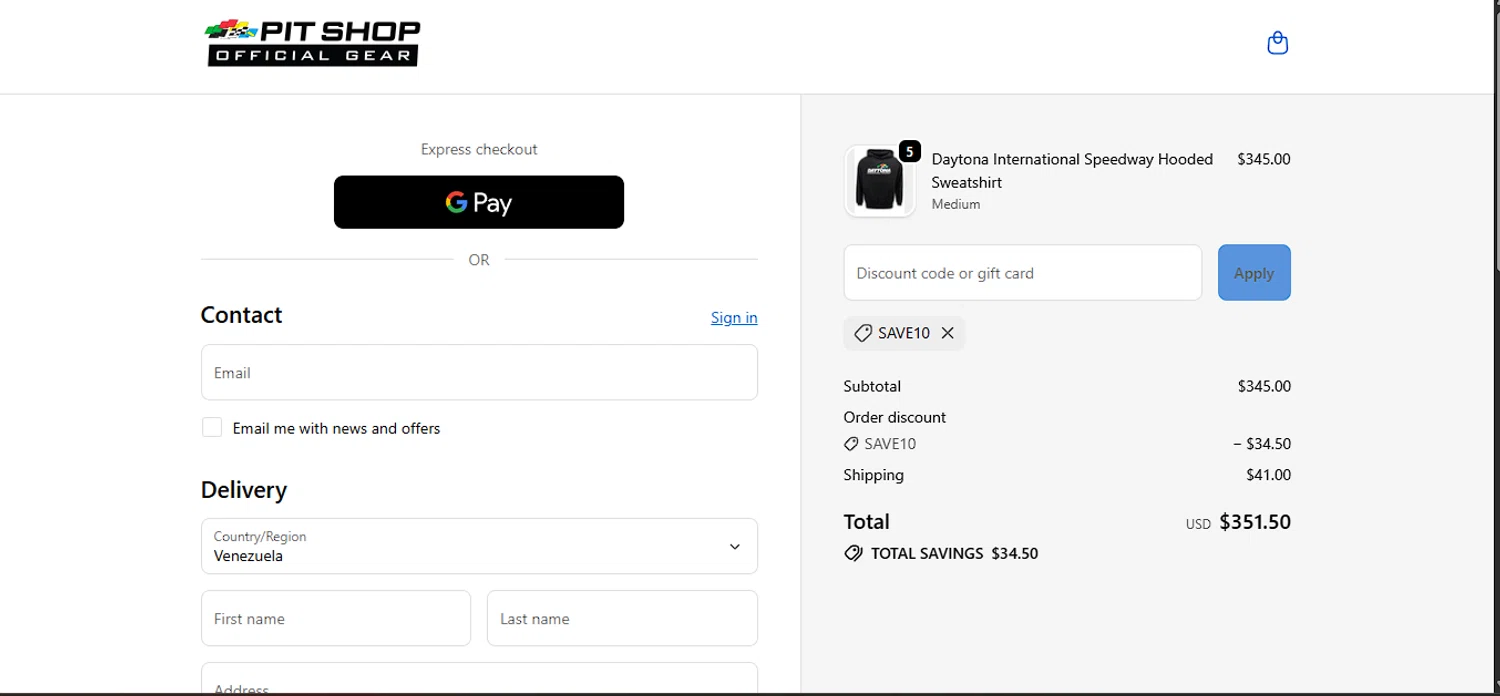Click the Delivery heading

[x=244, y=490]
